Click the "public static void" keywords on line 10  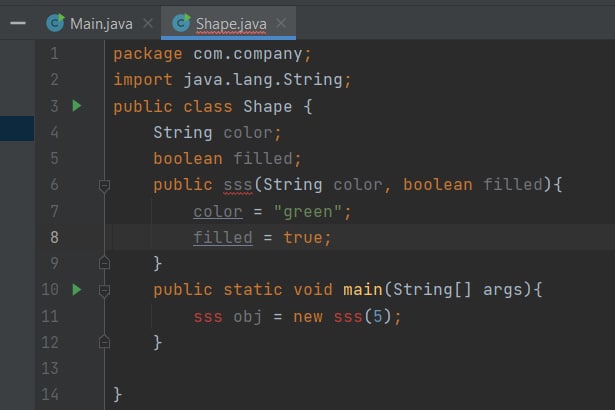243,290
